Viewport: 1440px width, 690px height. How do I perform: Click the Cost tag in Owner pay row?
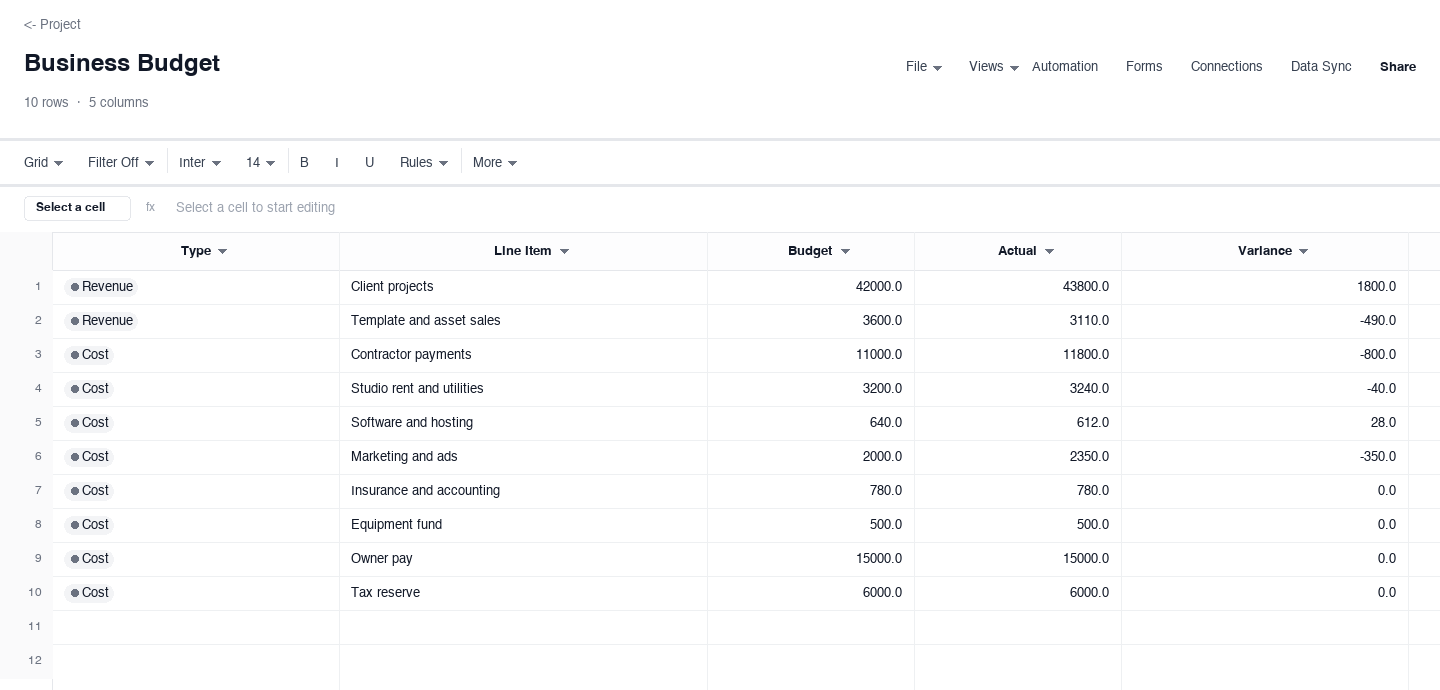(x=89, y=559)
